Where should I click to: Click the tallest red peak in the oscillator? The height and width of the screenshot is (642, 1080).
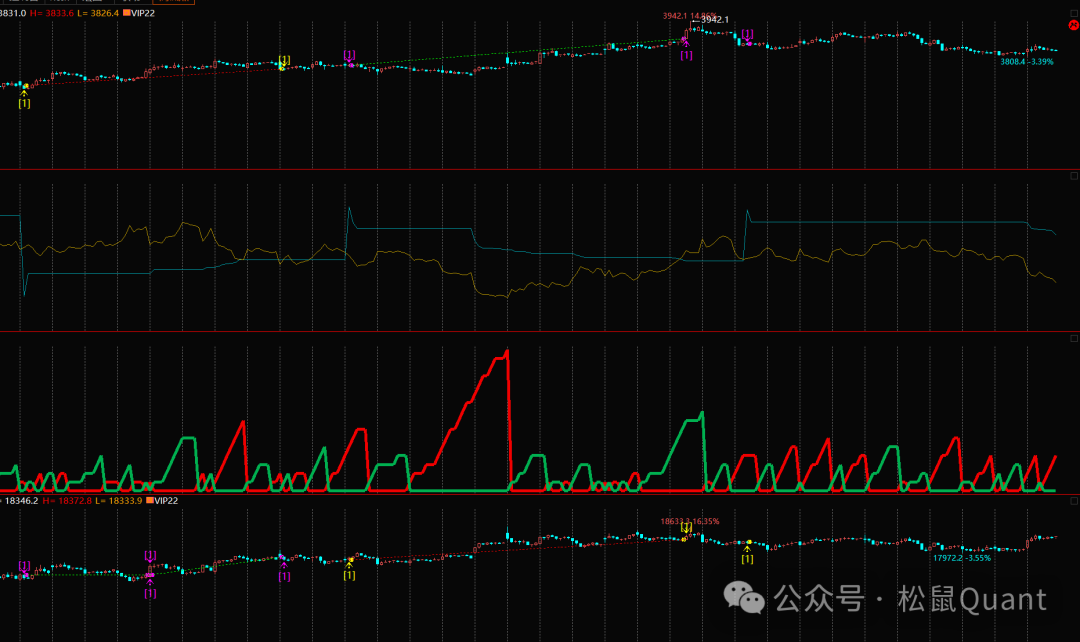pyautogui.click(x=507, y=353)
